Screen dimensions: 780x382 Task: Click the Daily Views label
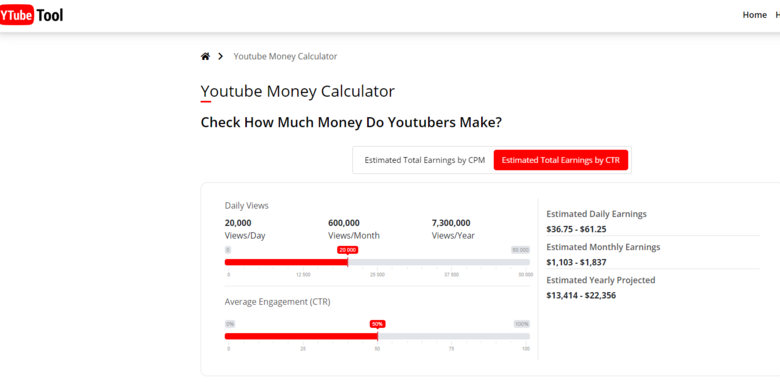(246, 205)
